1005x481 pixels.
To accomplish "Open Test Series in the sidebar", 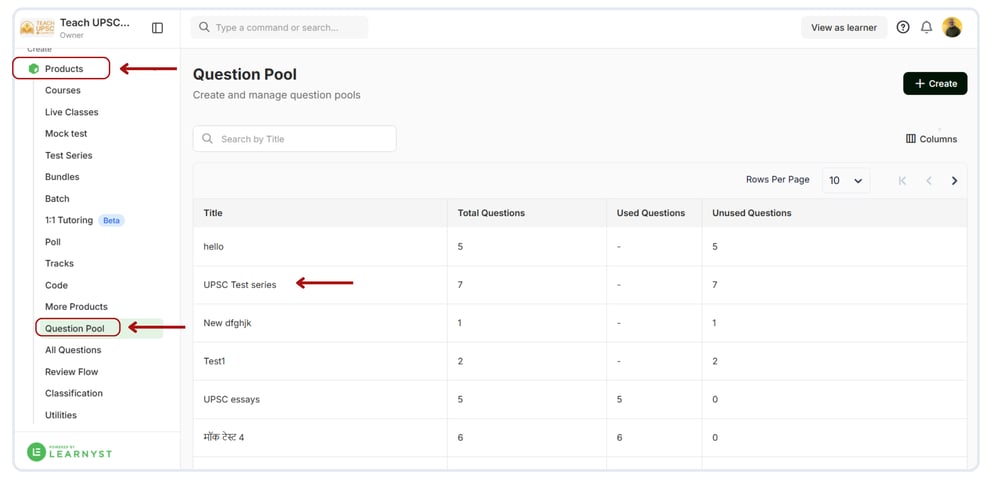I will (69, 155).
